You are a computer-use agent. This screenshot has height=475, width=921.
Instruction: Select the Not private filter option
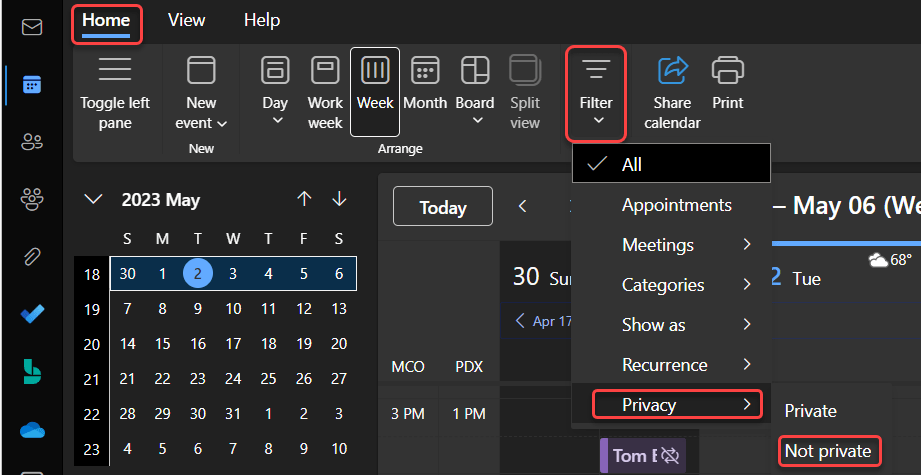click(827, 451)
